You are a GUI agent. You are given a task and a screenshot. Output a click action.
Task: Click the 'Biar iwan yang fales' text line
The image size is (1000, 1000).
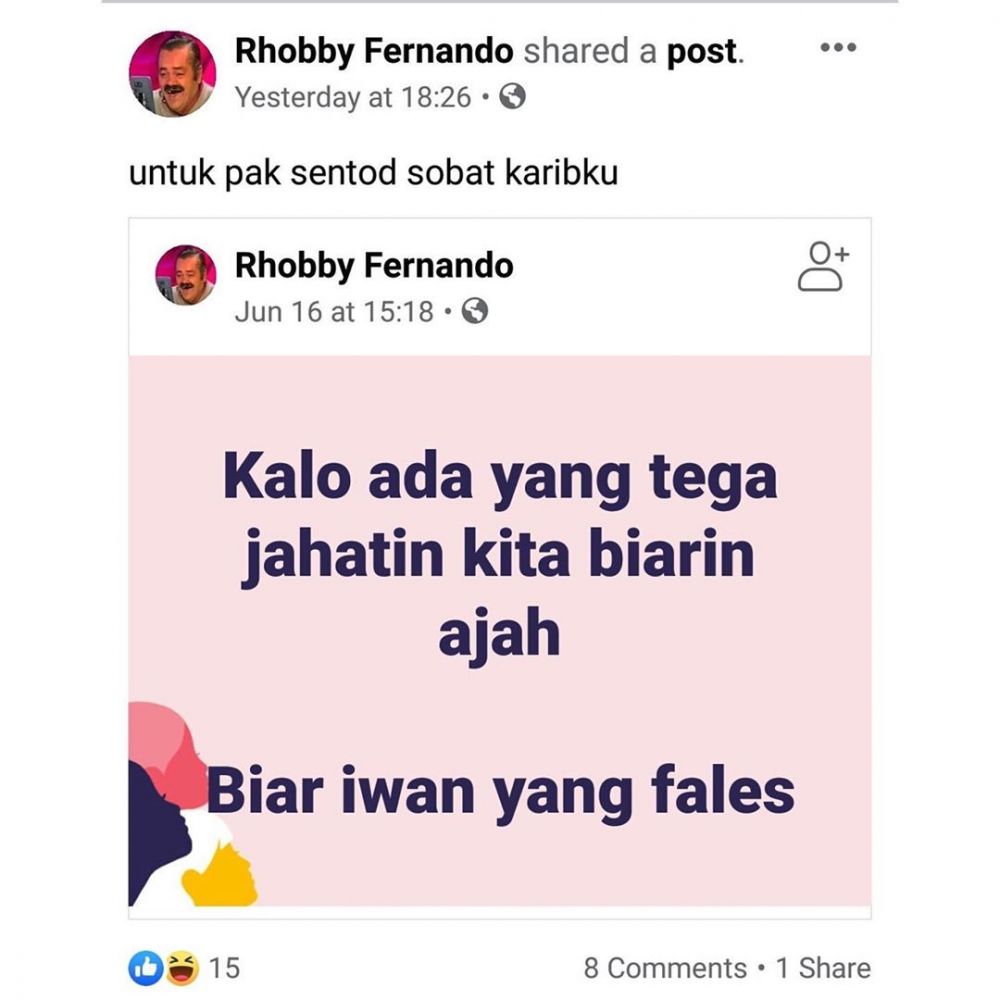(501, 794)
